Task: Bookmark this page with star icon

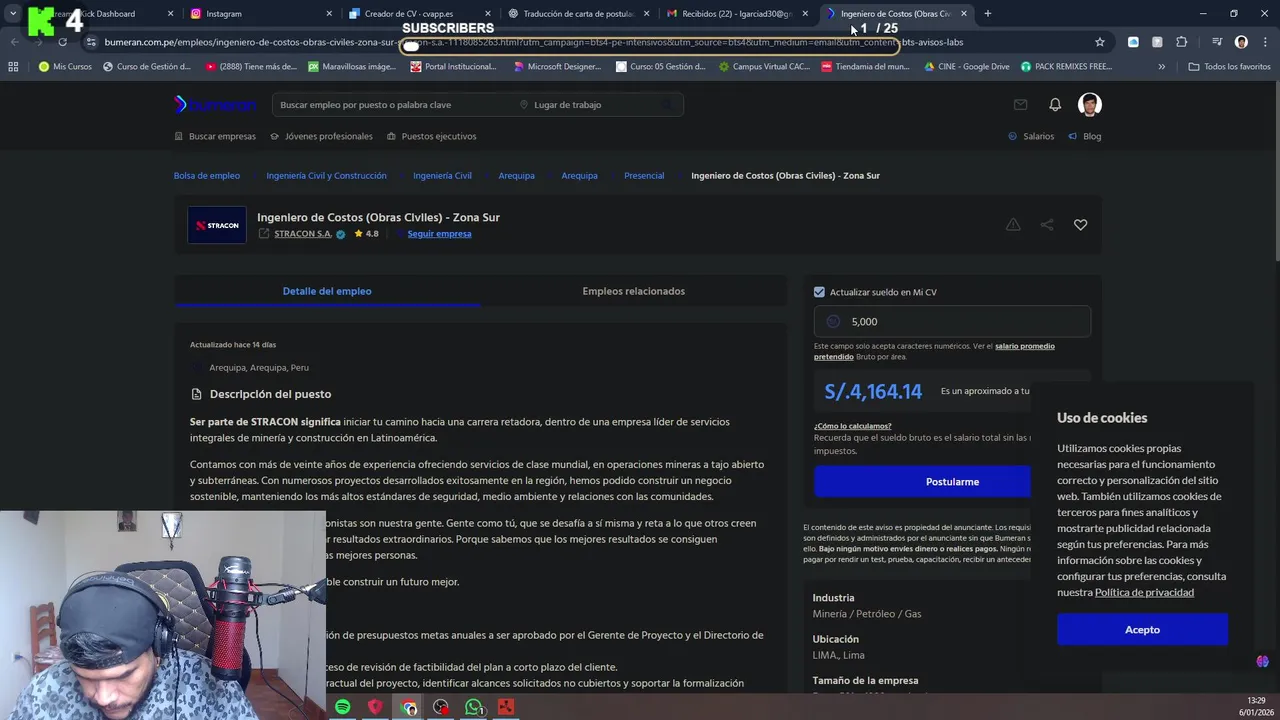Action: pyautogui.click(x=1100, y=42)
